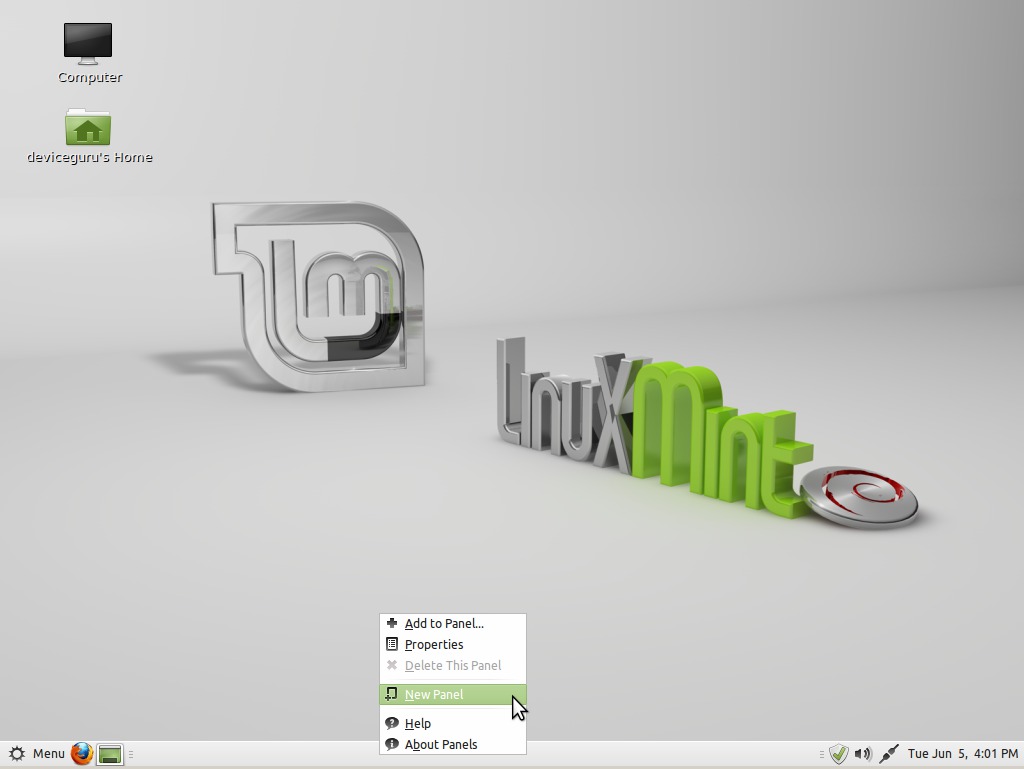Click the volume speaker tray icon
Screen dimensions: 1024x769
[863, 754]
